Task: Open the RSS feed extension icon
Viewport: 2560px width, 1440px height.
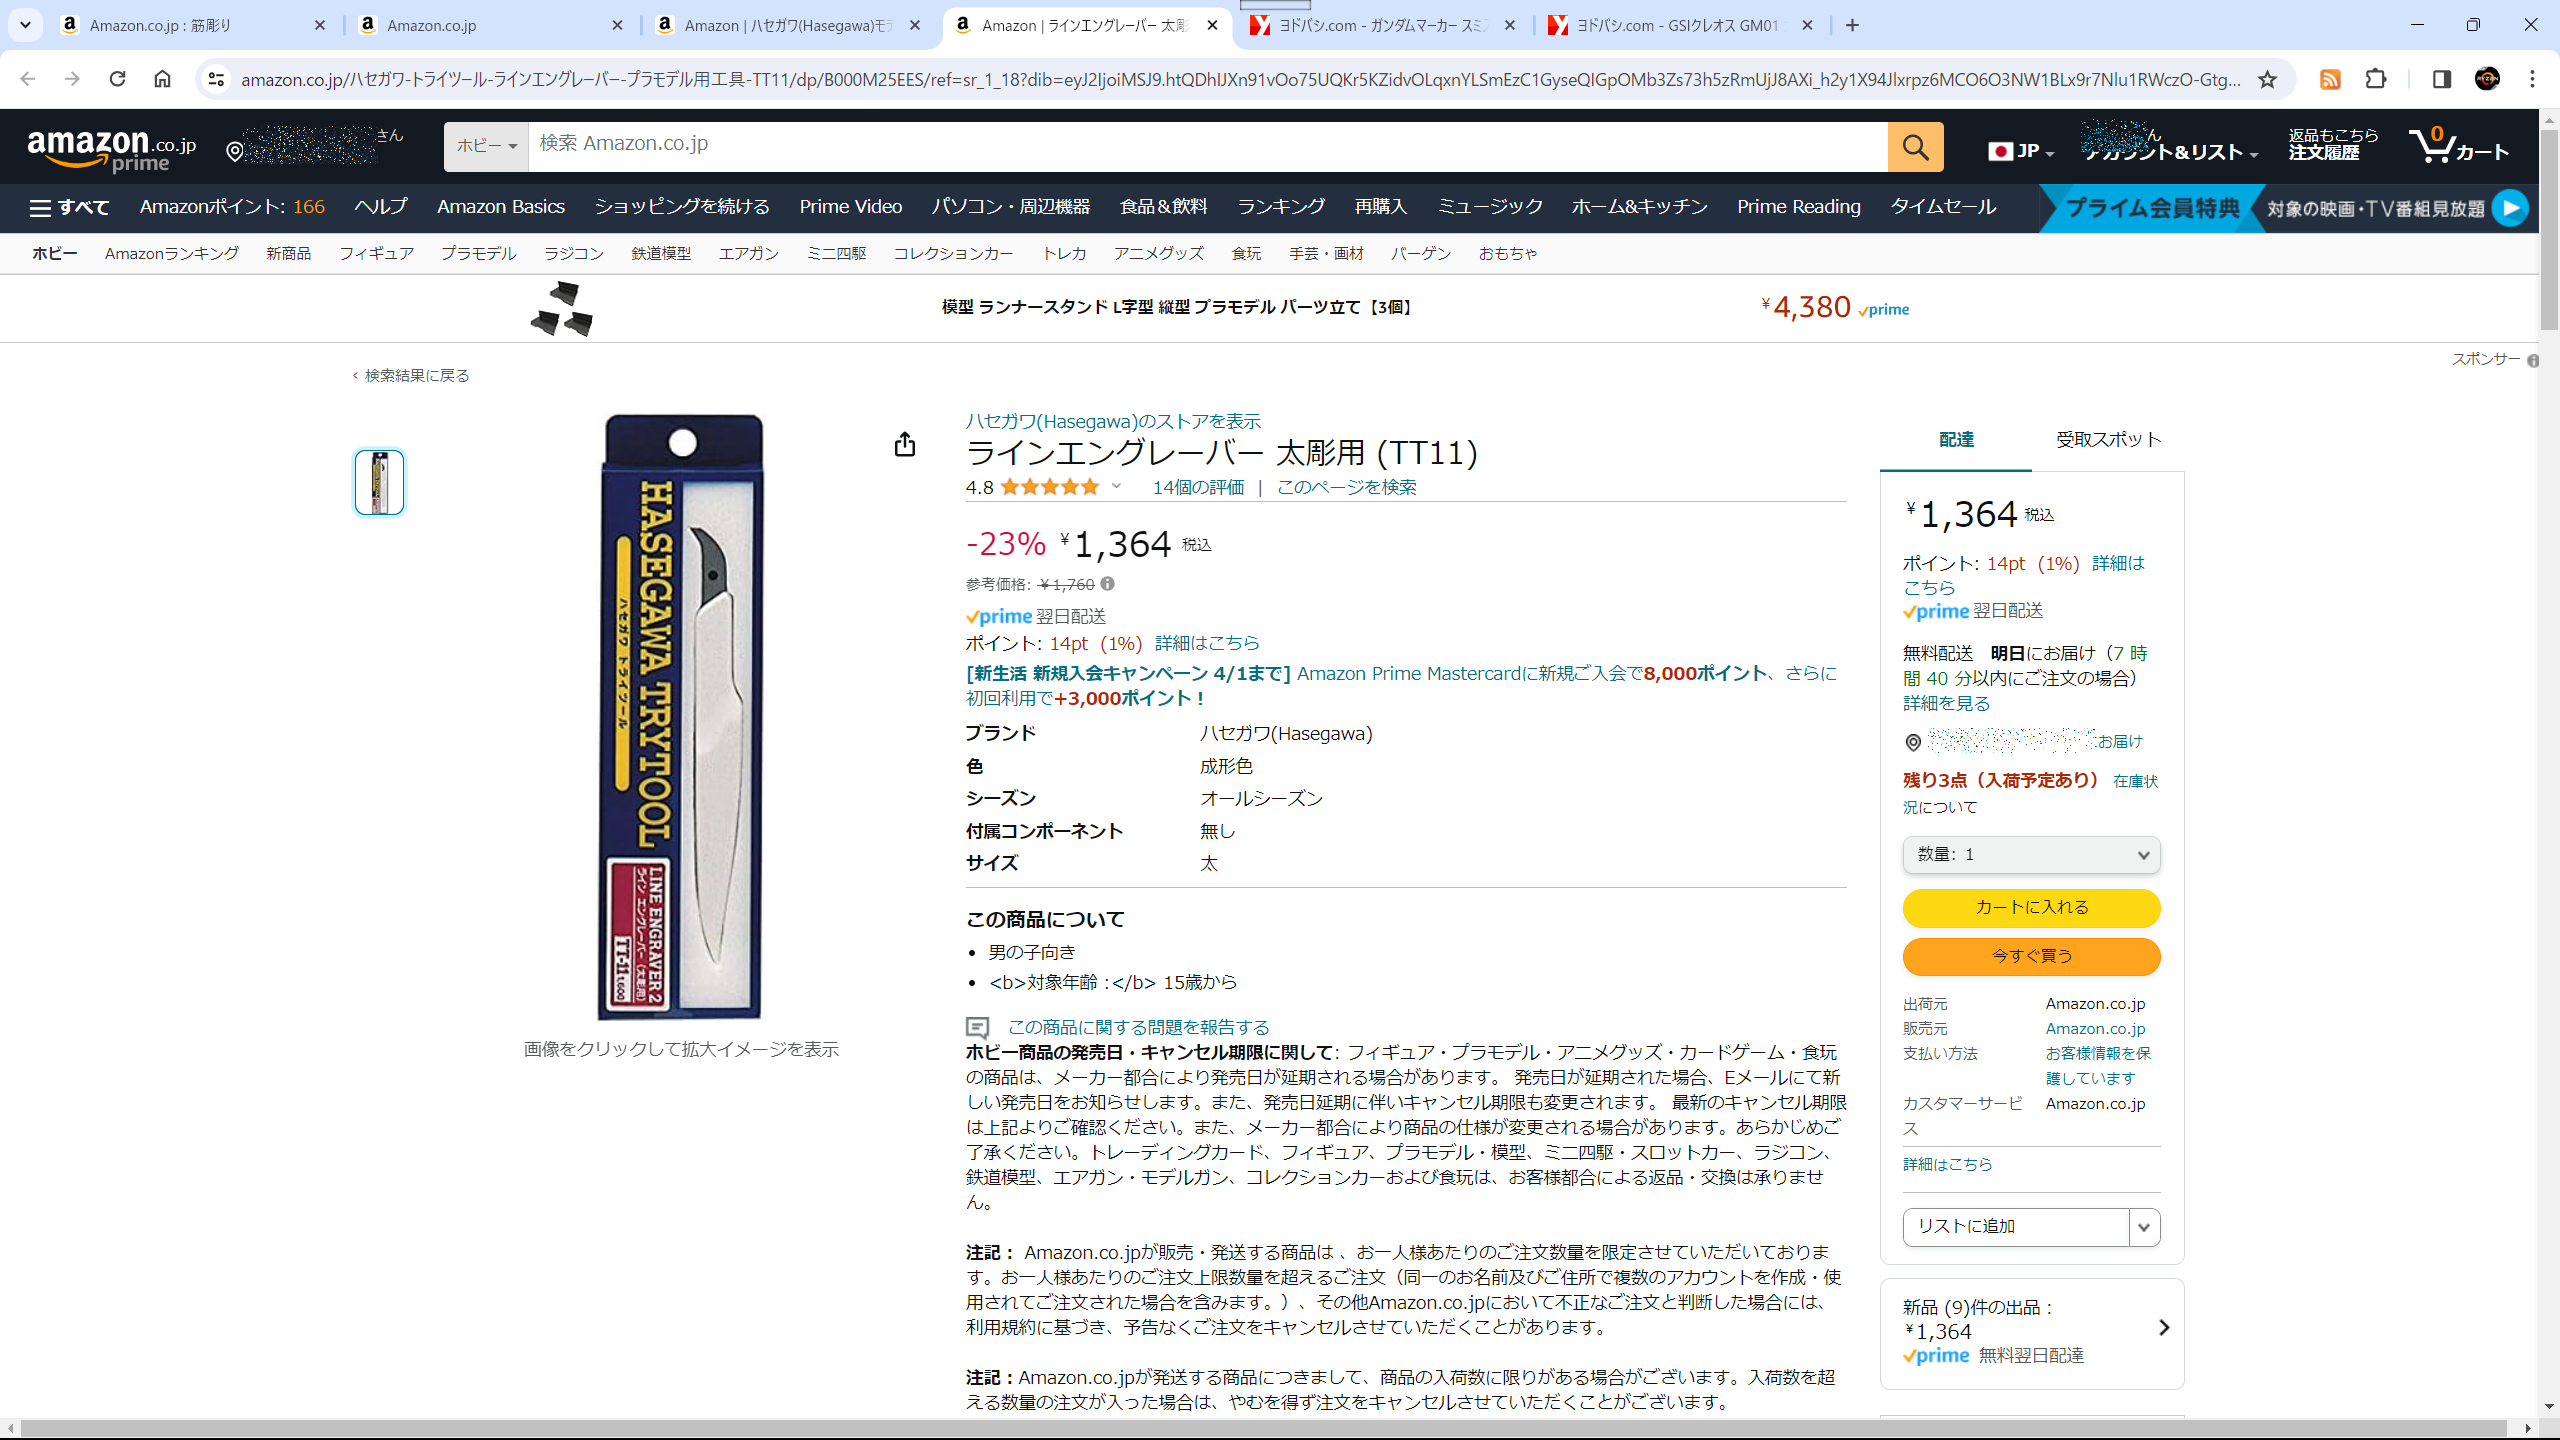Action: (2330, 79)
